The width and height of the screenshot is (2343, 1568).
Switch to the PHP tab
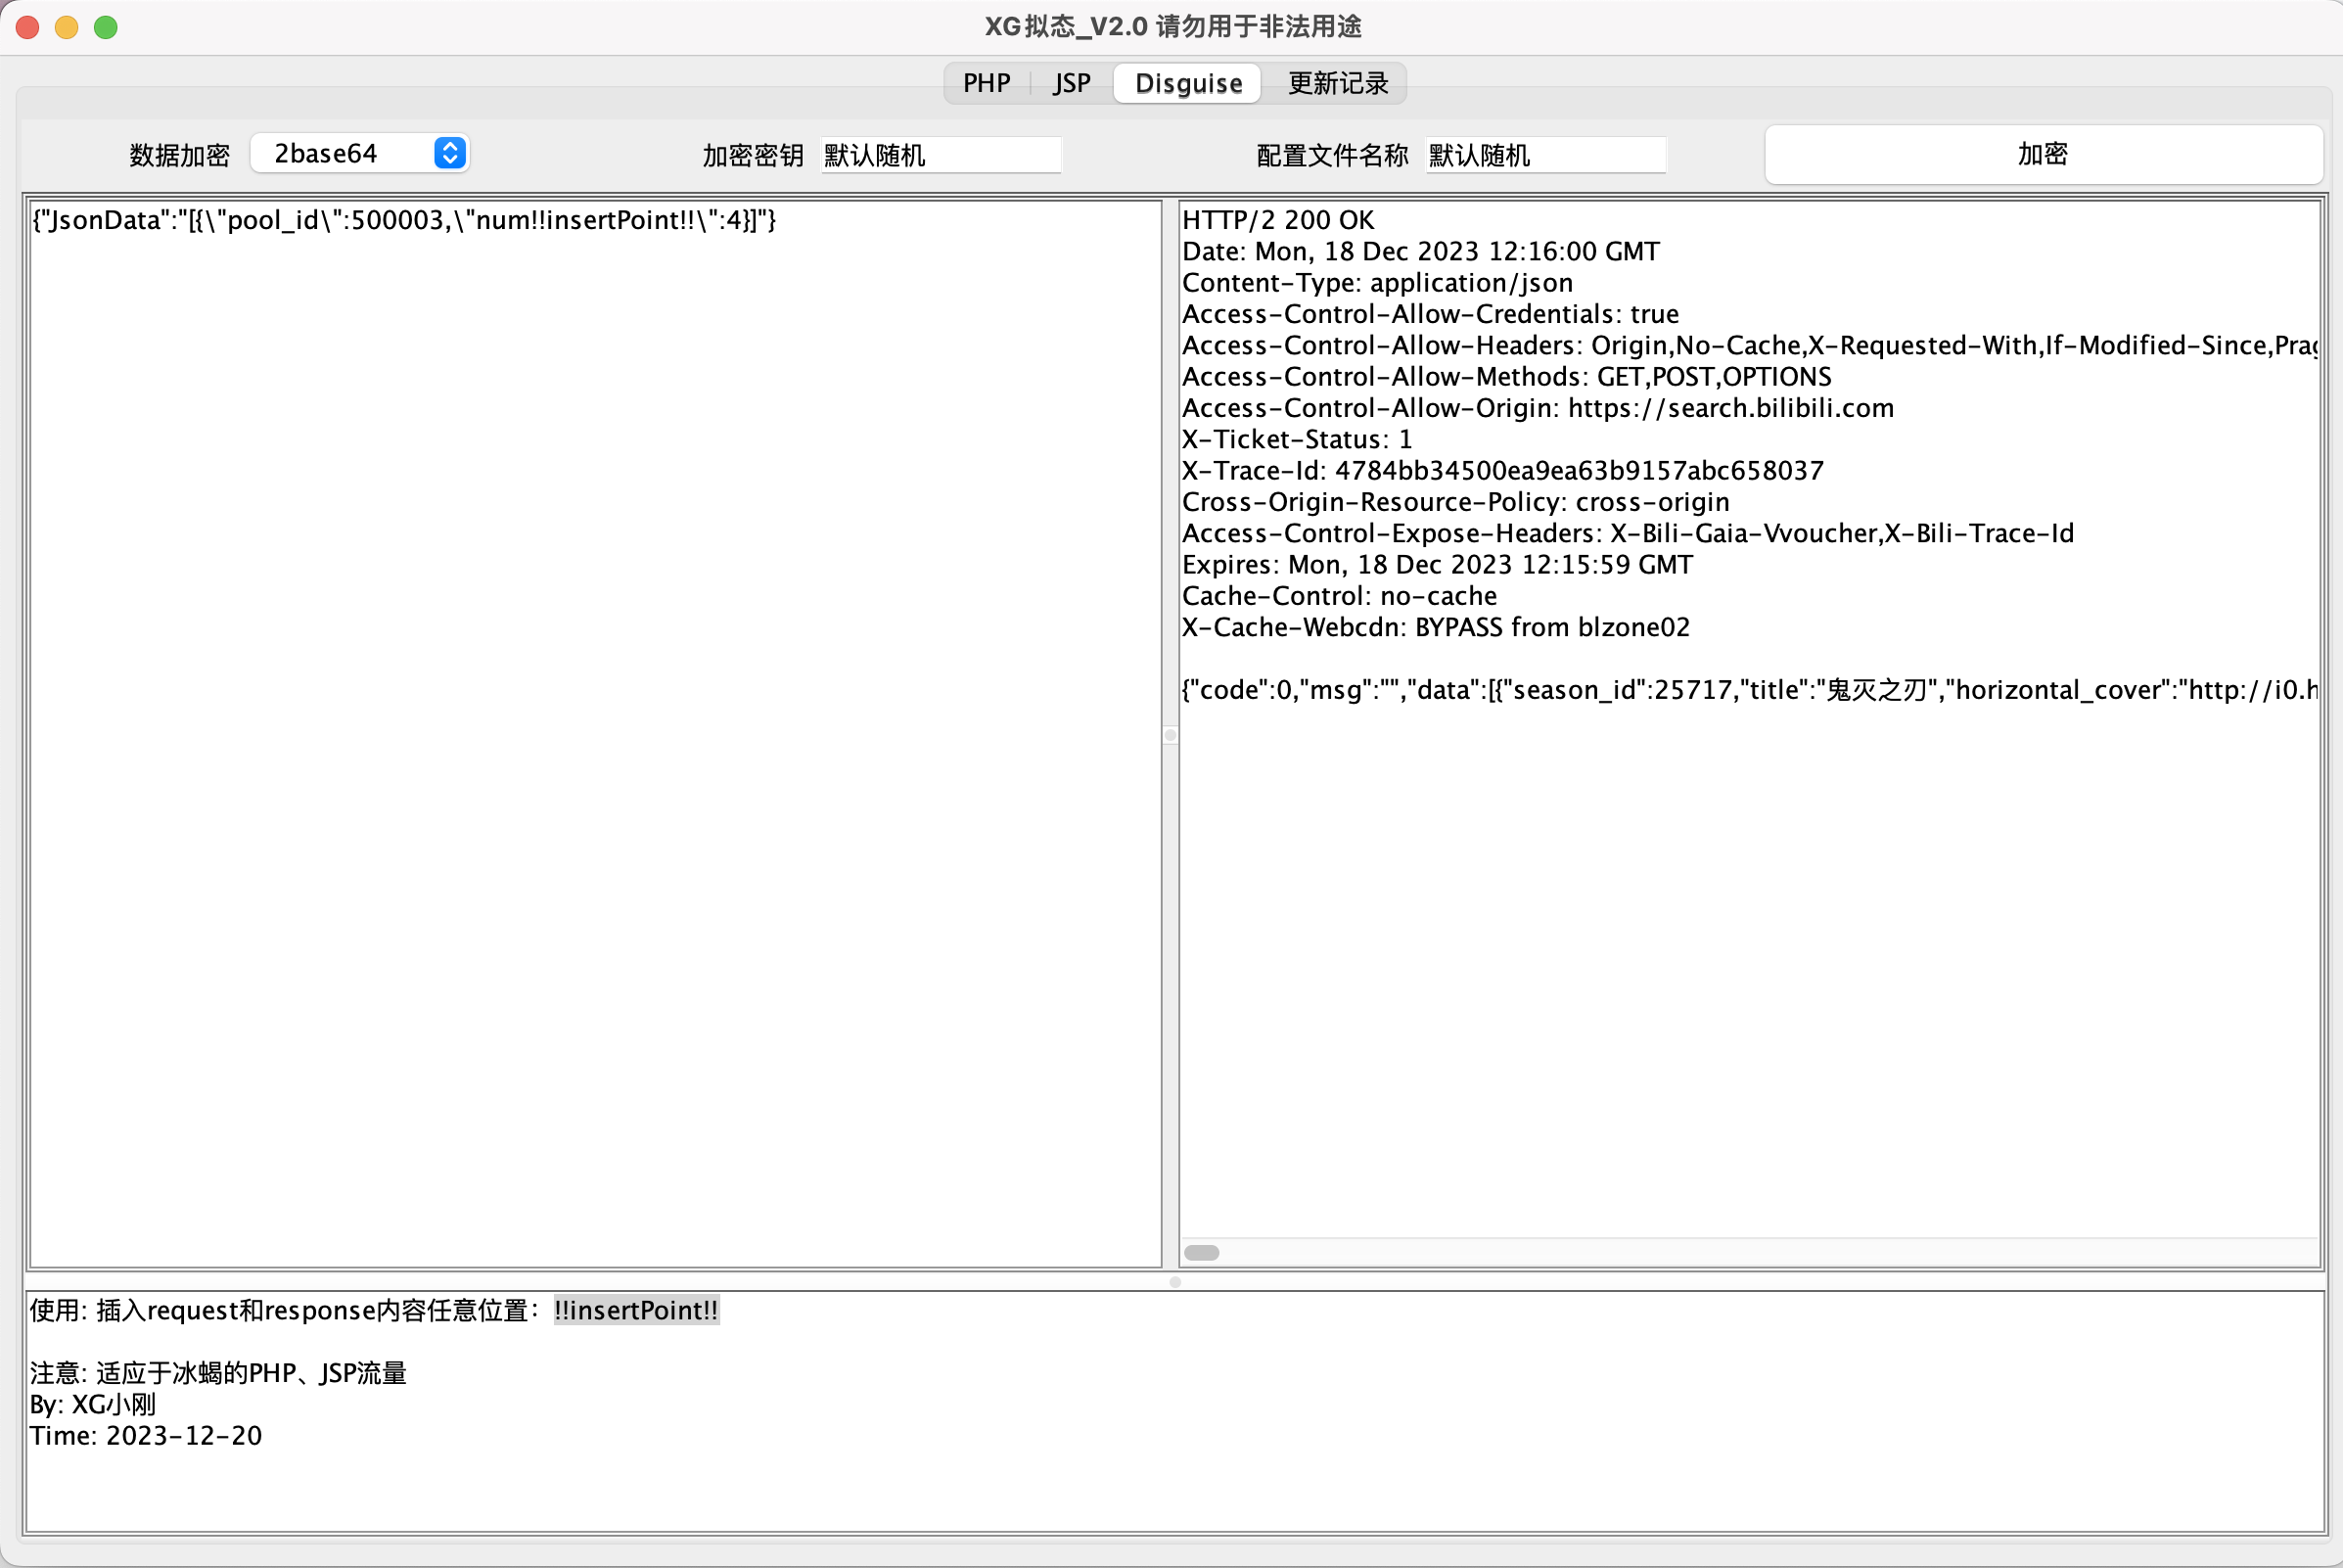click(986, 83)
